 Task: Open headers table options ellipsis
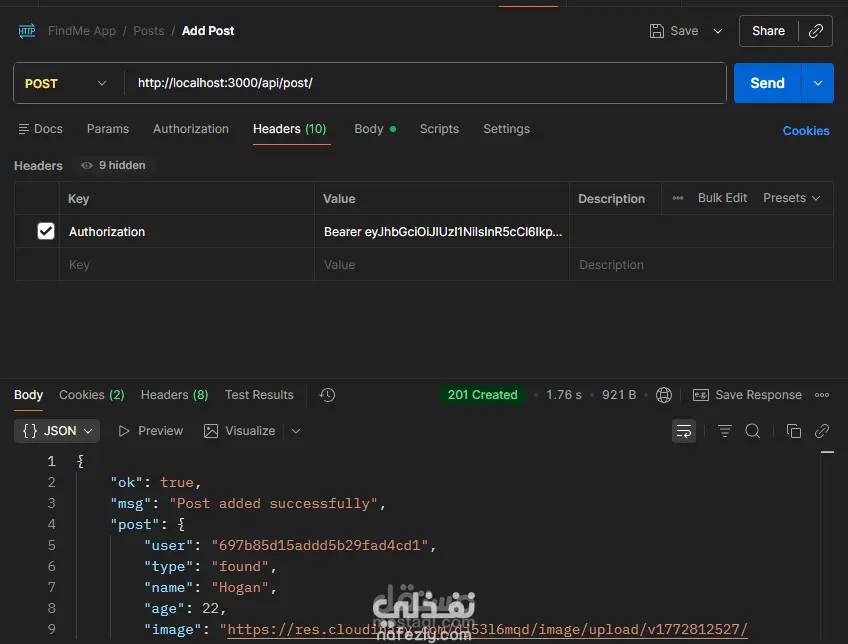click(x=678, y=198)
